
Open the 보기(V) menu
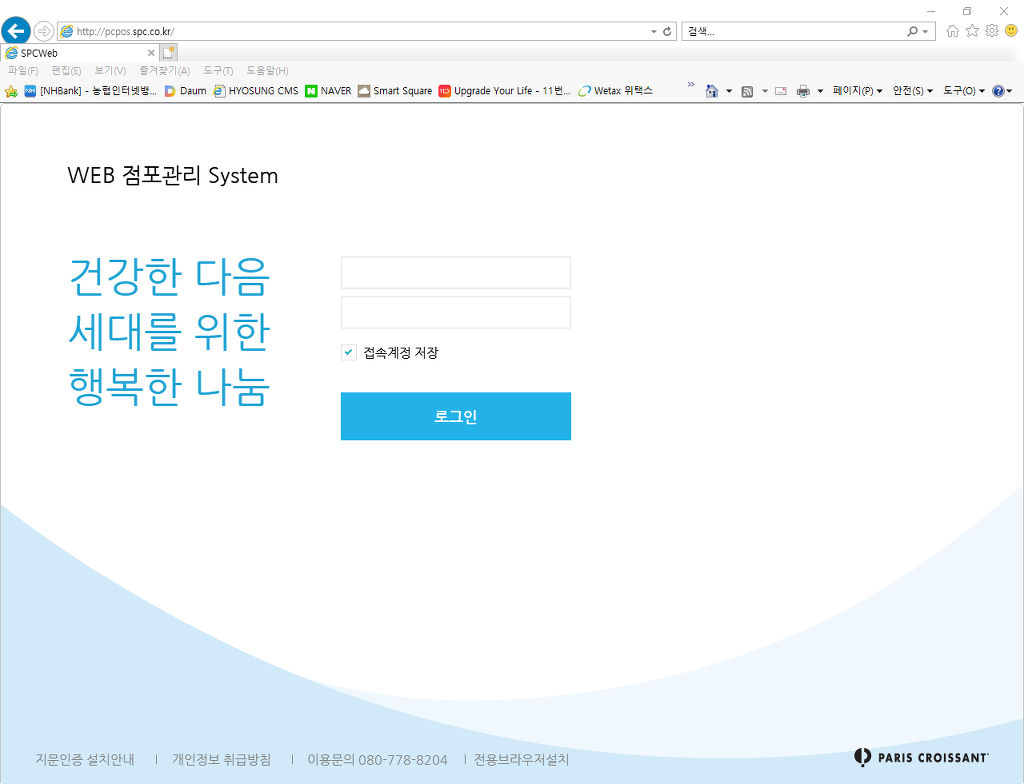click(110, 71)
